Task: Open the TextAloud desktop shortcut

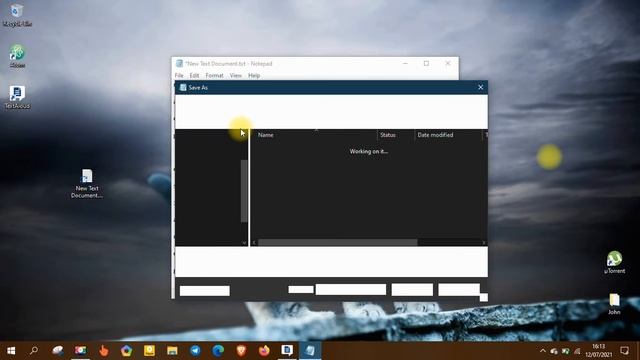Action: point(17,97)
